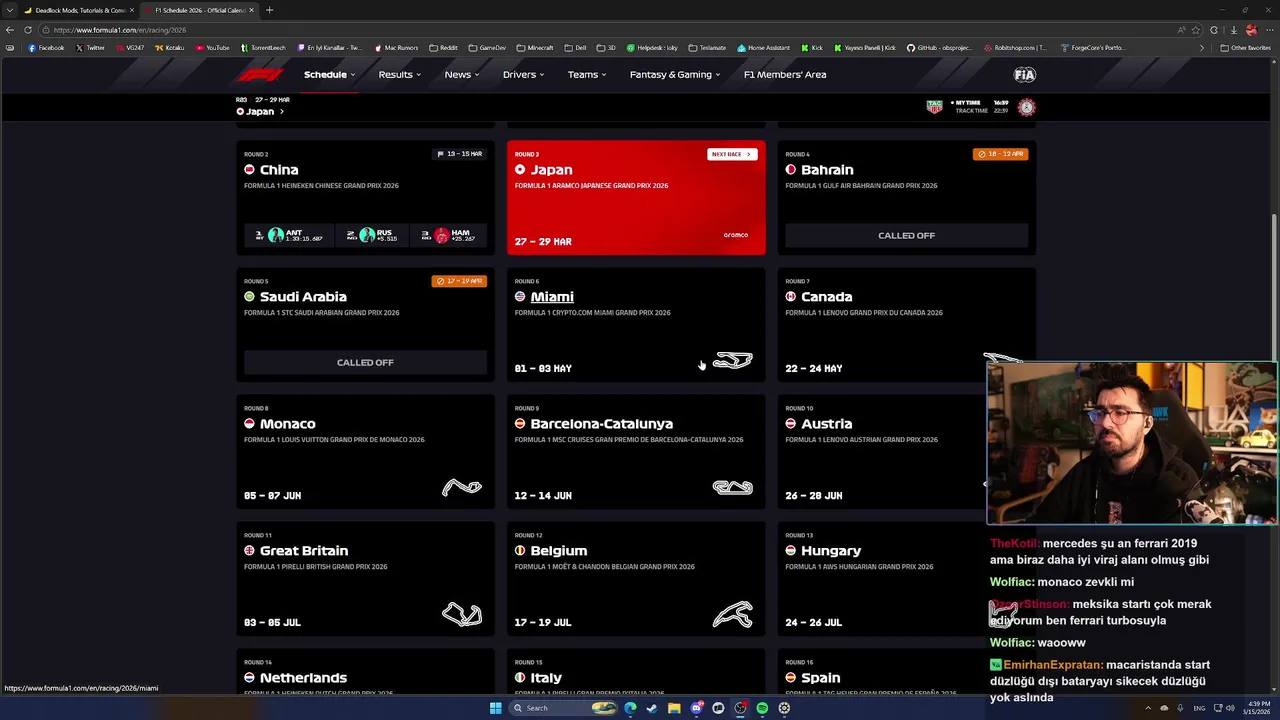Open the China Grand Prix card
The width and height of the screenshot is (1280, 720).
365,198
